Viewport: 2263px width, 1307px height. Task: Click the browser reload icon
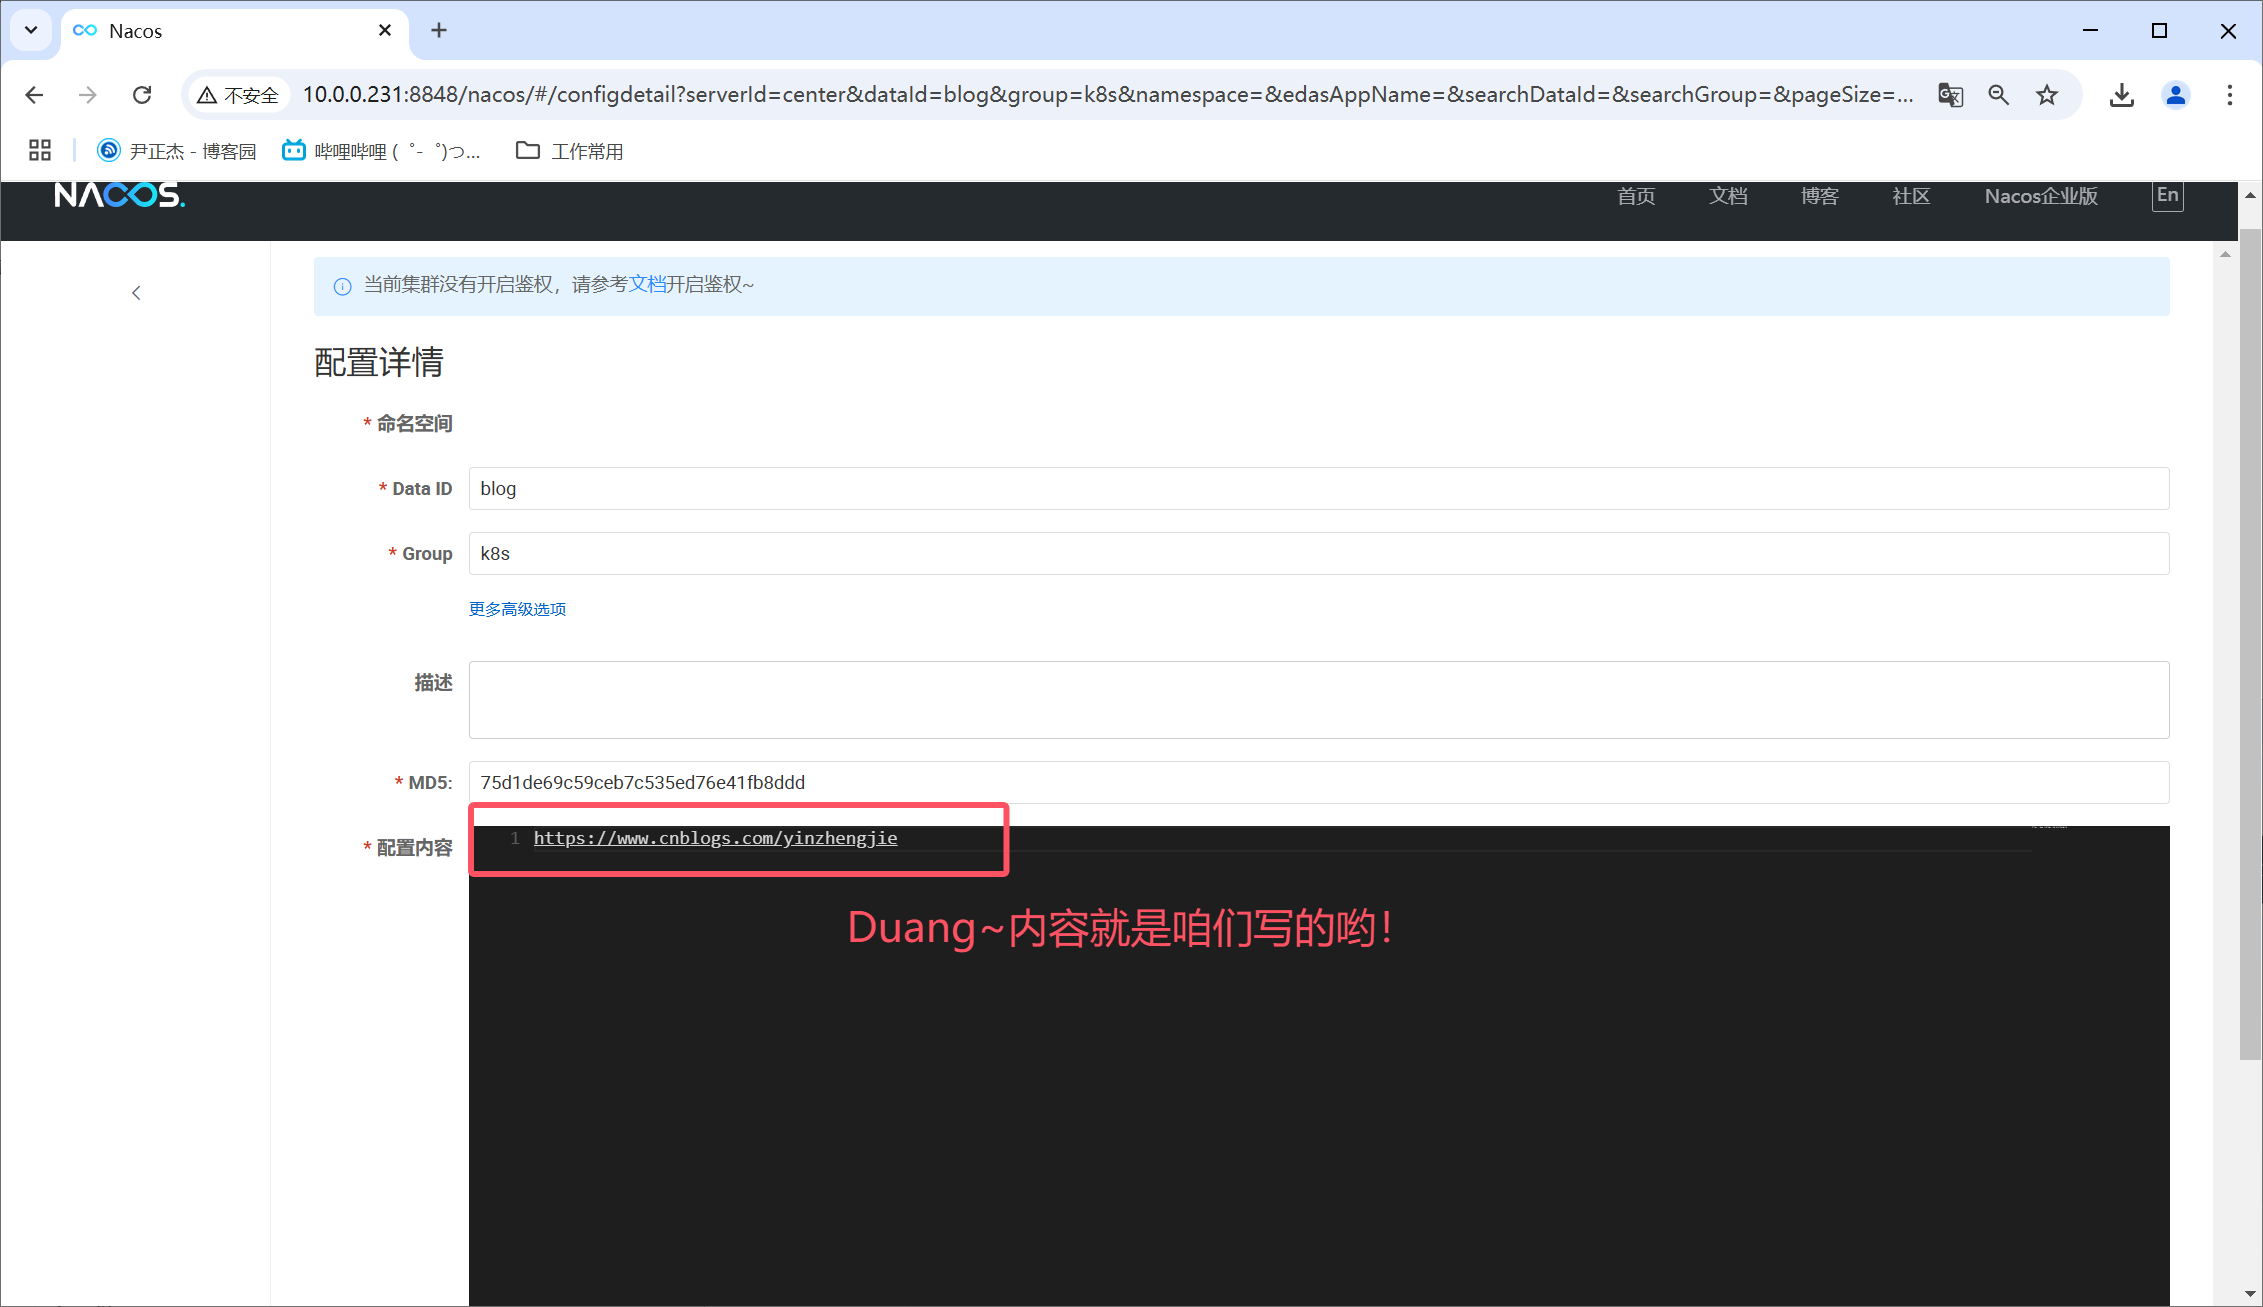click(x=142, y=95)
